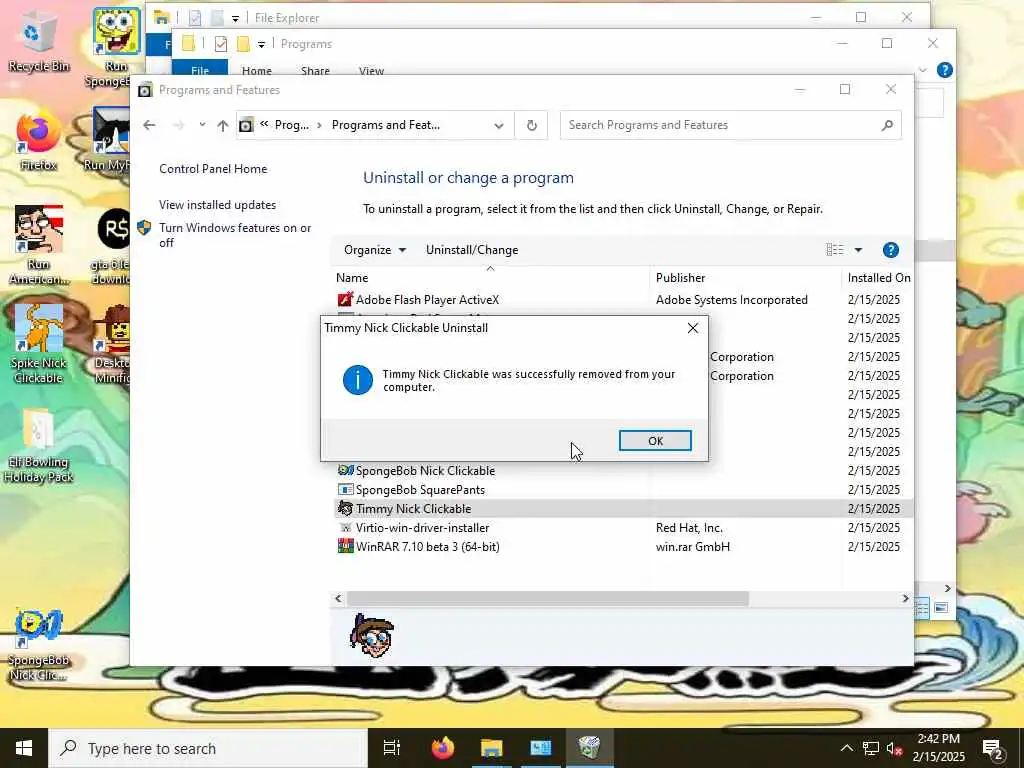Click Uninstall/Change in the toolbar

(472, 250)
